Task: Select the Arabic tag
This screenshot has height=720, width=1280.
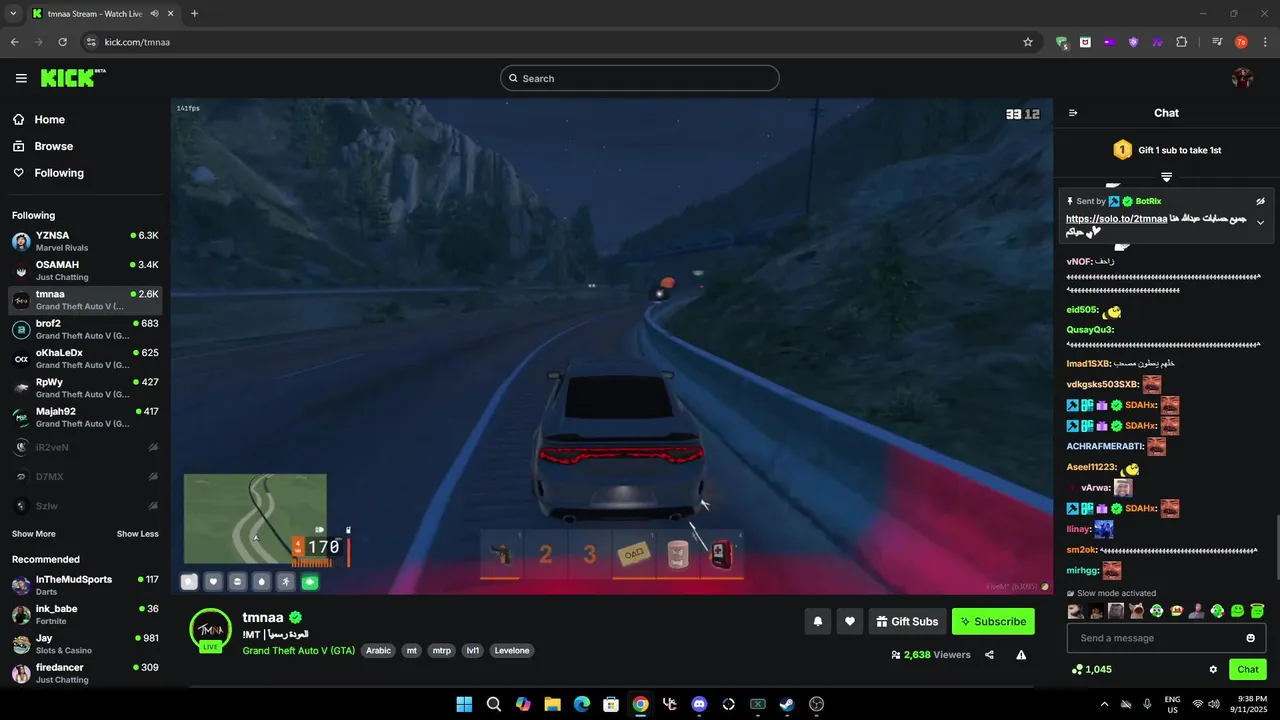Action: coord(378,650)
